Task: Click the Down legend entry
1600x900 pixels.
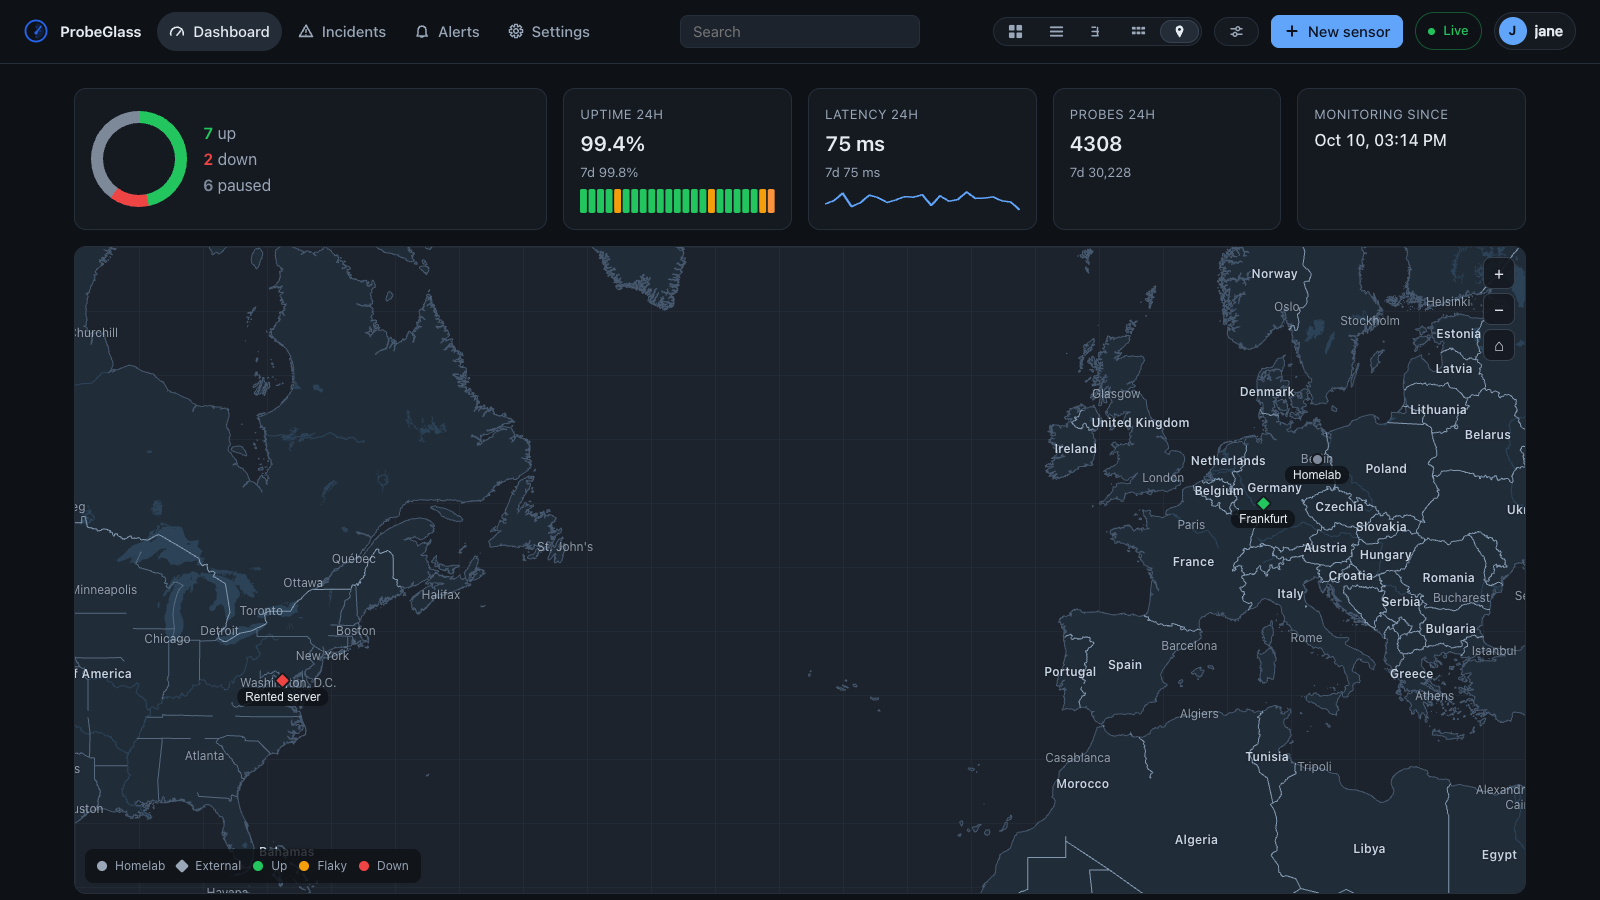Action: 384,866
